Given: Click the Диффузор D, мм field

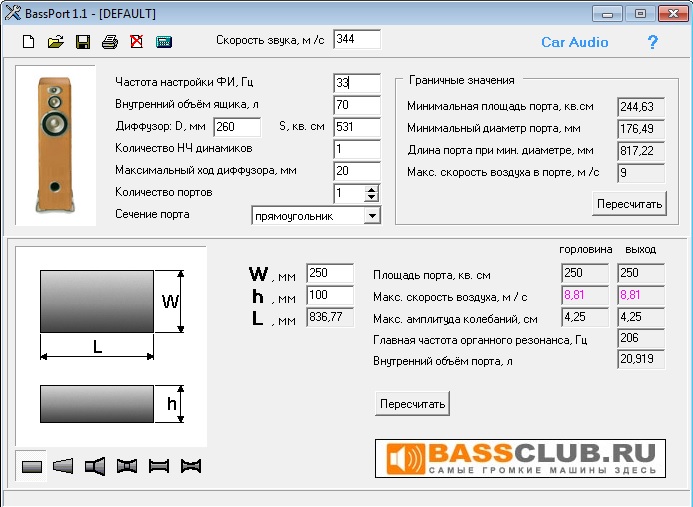Looking at the screenshot, I should tap(237, 127).
